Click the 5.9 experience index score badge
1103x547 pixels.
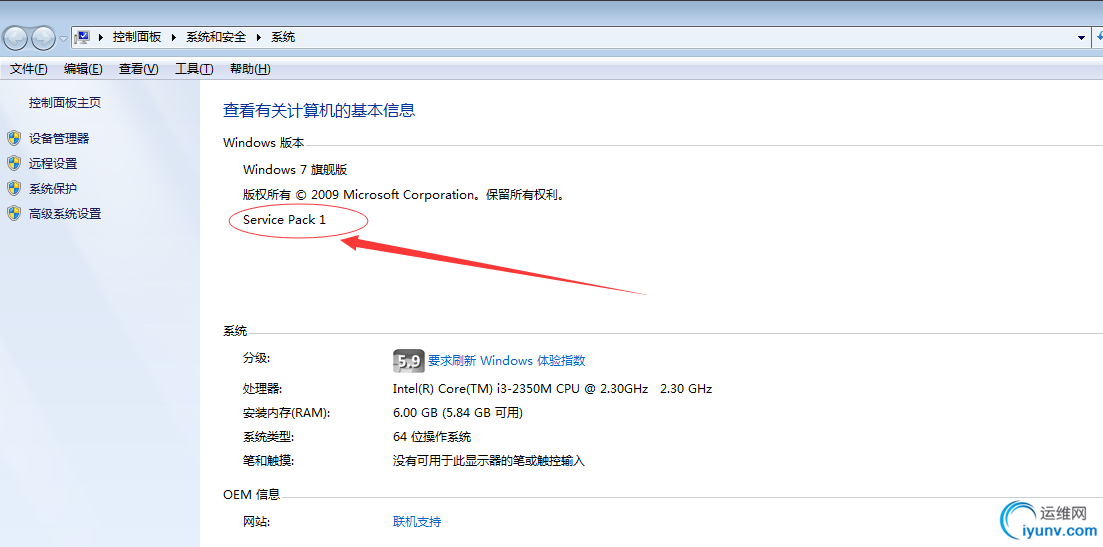coord(408,361)
